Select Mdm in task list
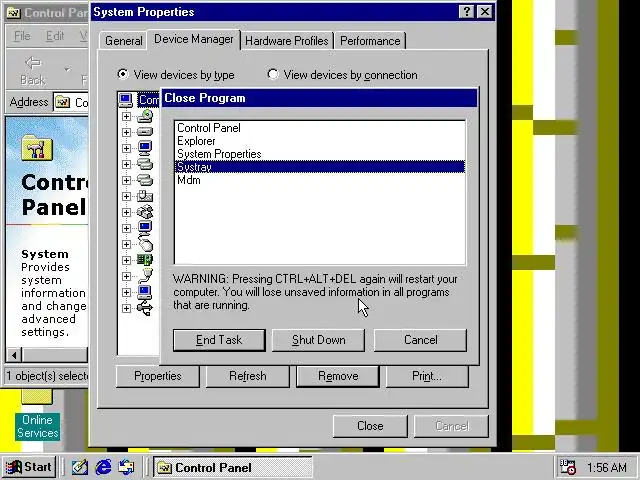This screenshot has width=640, height=480. tap(320, 180)
